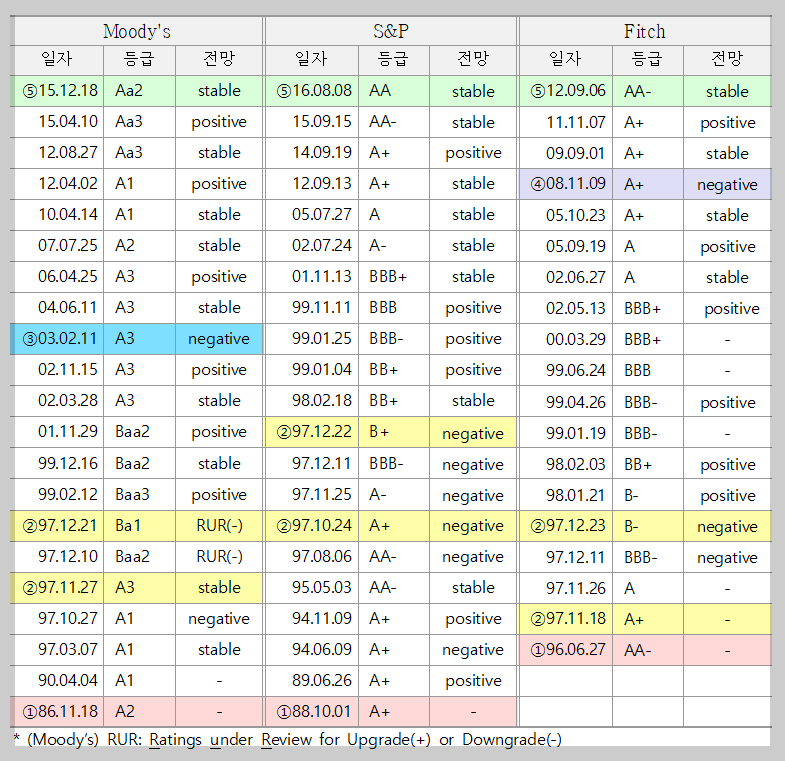Select S&P date cell ⑤16.08.08

pos(312,91)
